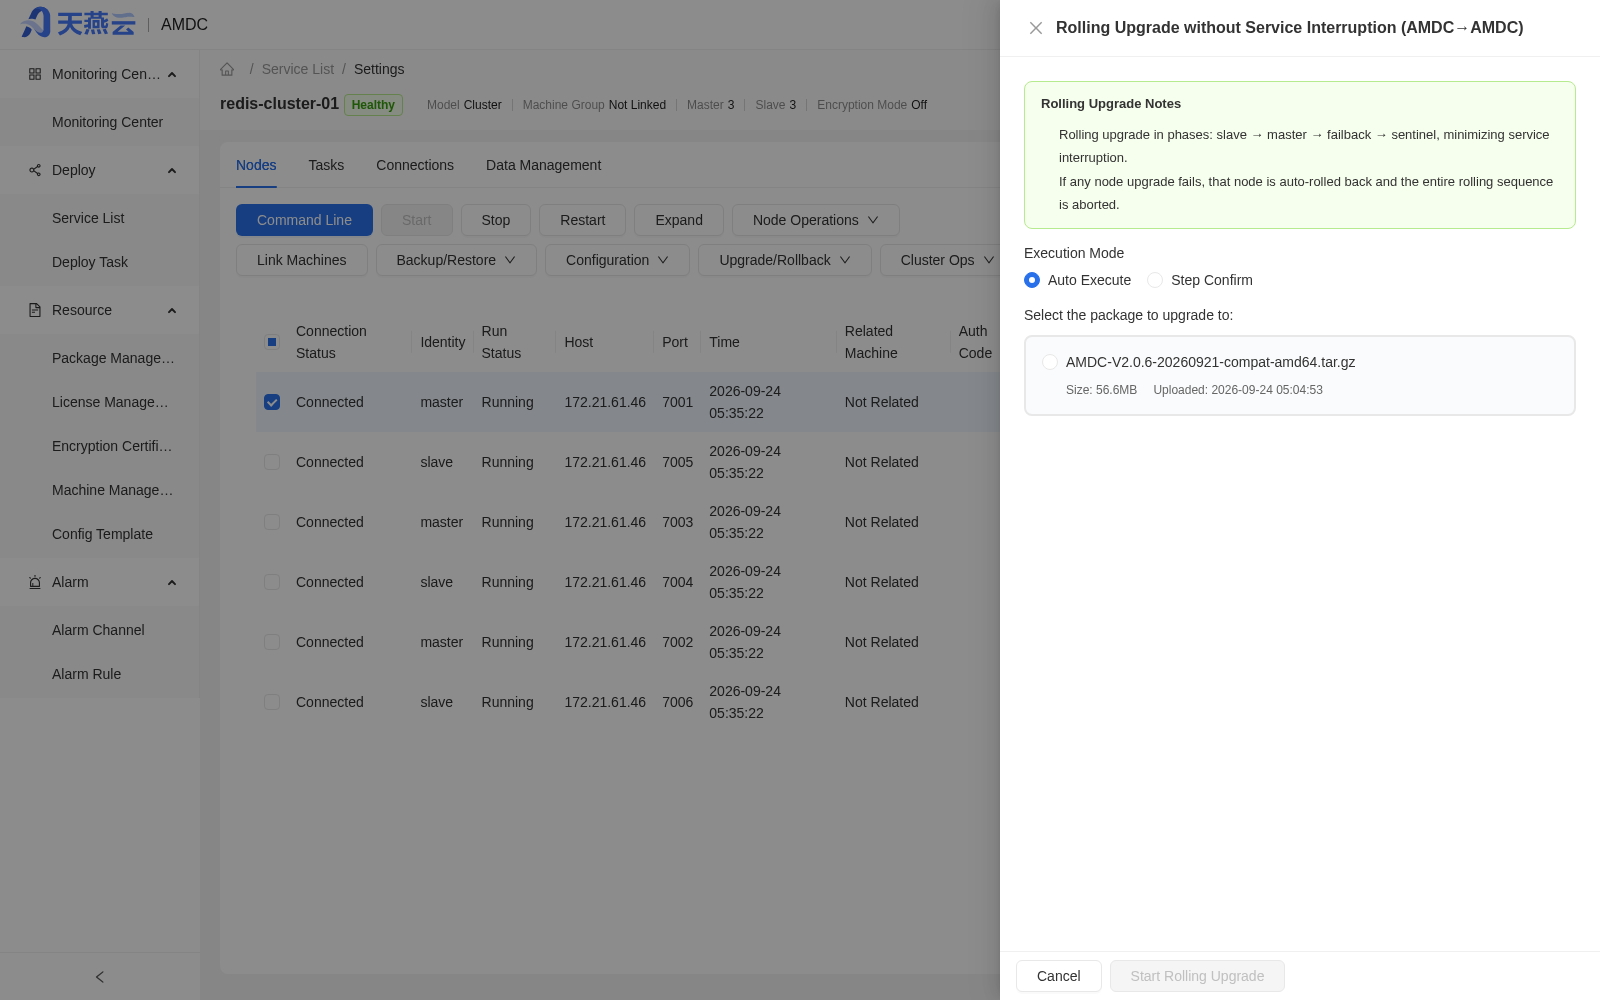Open the Upgrade/Rollback dropdown
Image resolution: width=1600 pixels, height=1000 pixels.
coord(784,260)
